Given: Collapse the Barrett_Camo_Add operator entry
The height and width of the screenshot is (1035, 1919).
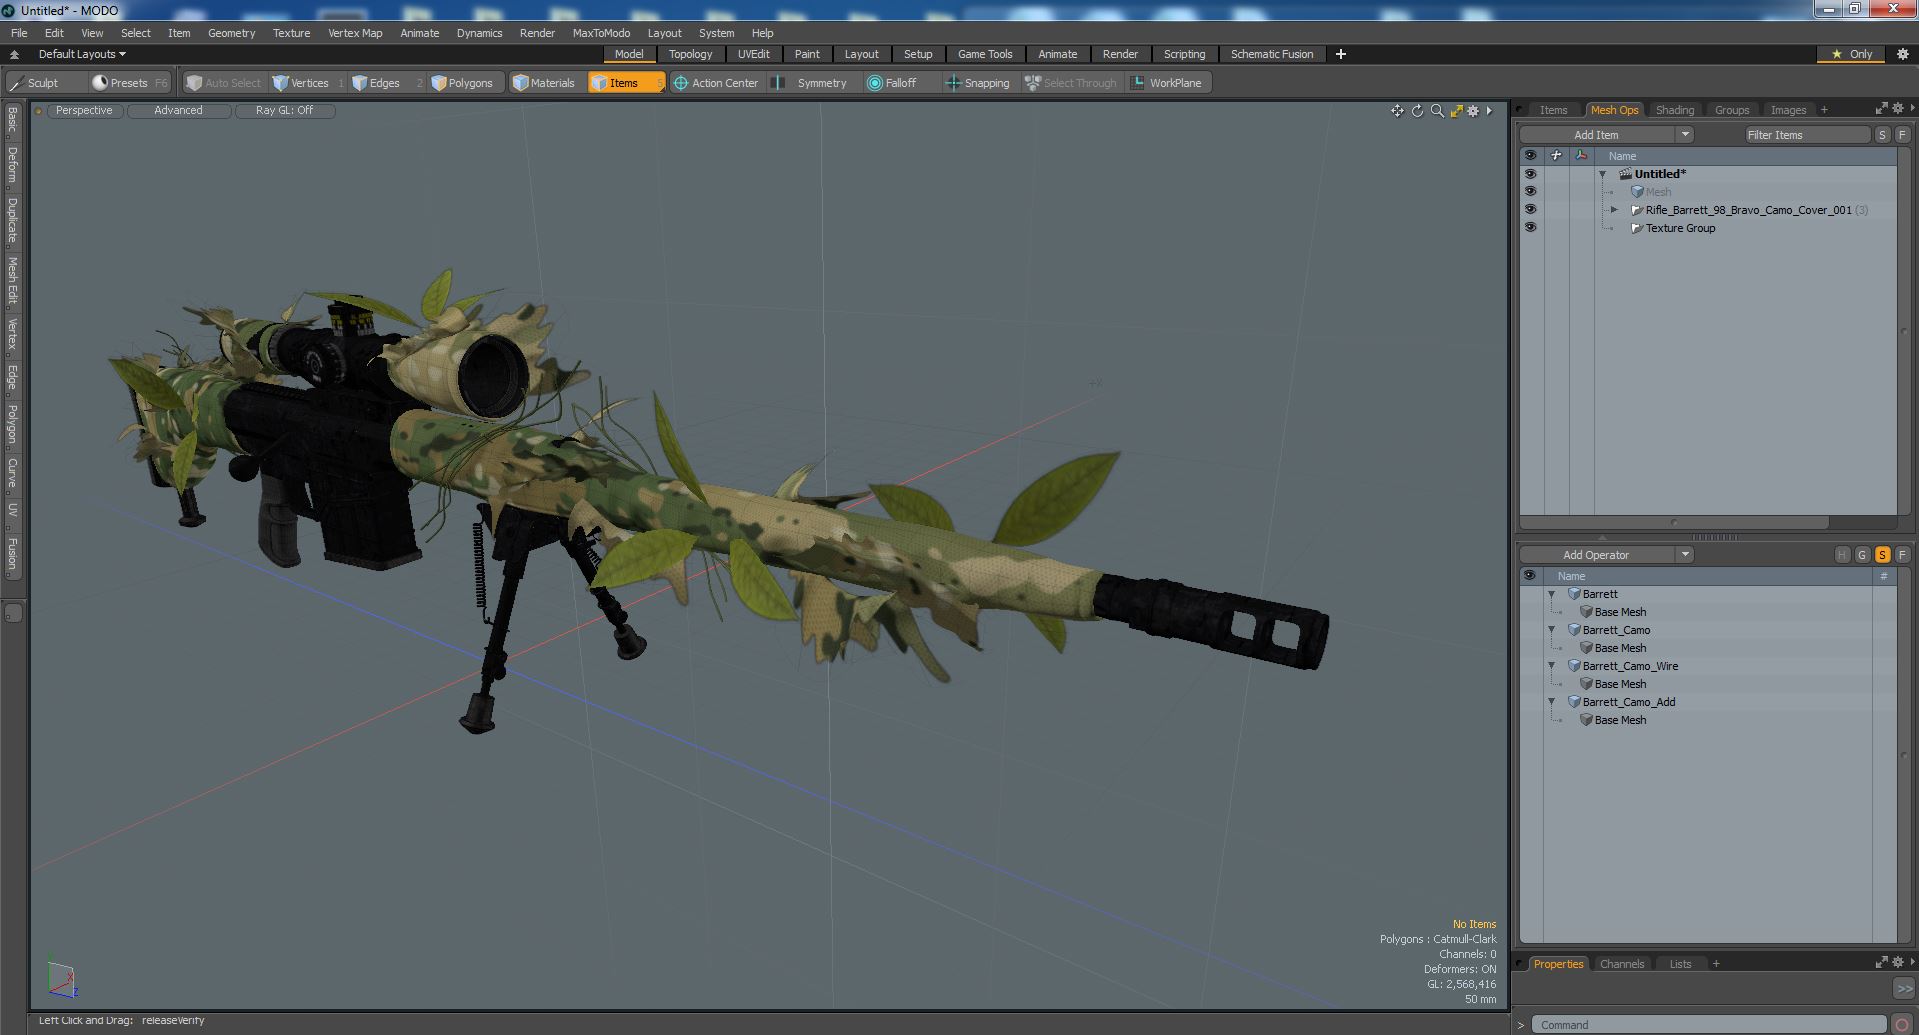Looking at the screenshot, I should point(1551,702).
